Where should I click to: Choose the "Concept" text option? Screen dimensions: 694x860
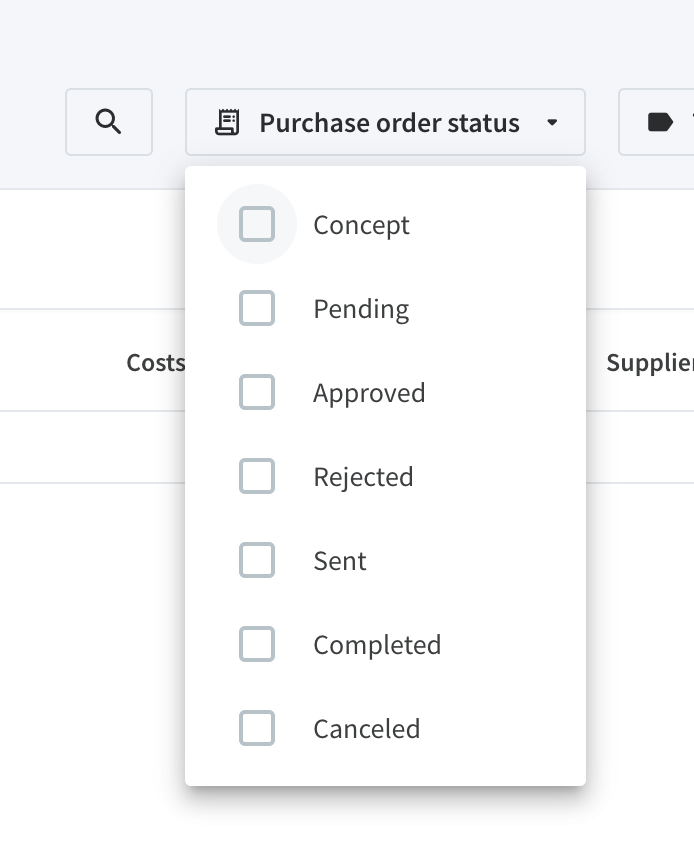(361, 225)
